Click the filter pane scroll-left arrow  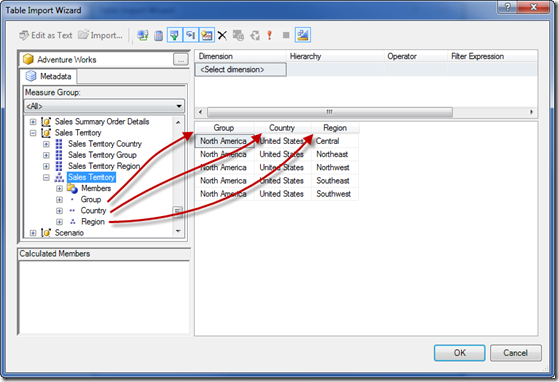tap(200, 112)
